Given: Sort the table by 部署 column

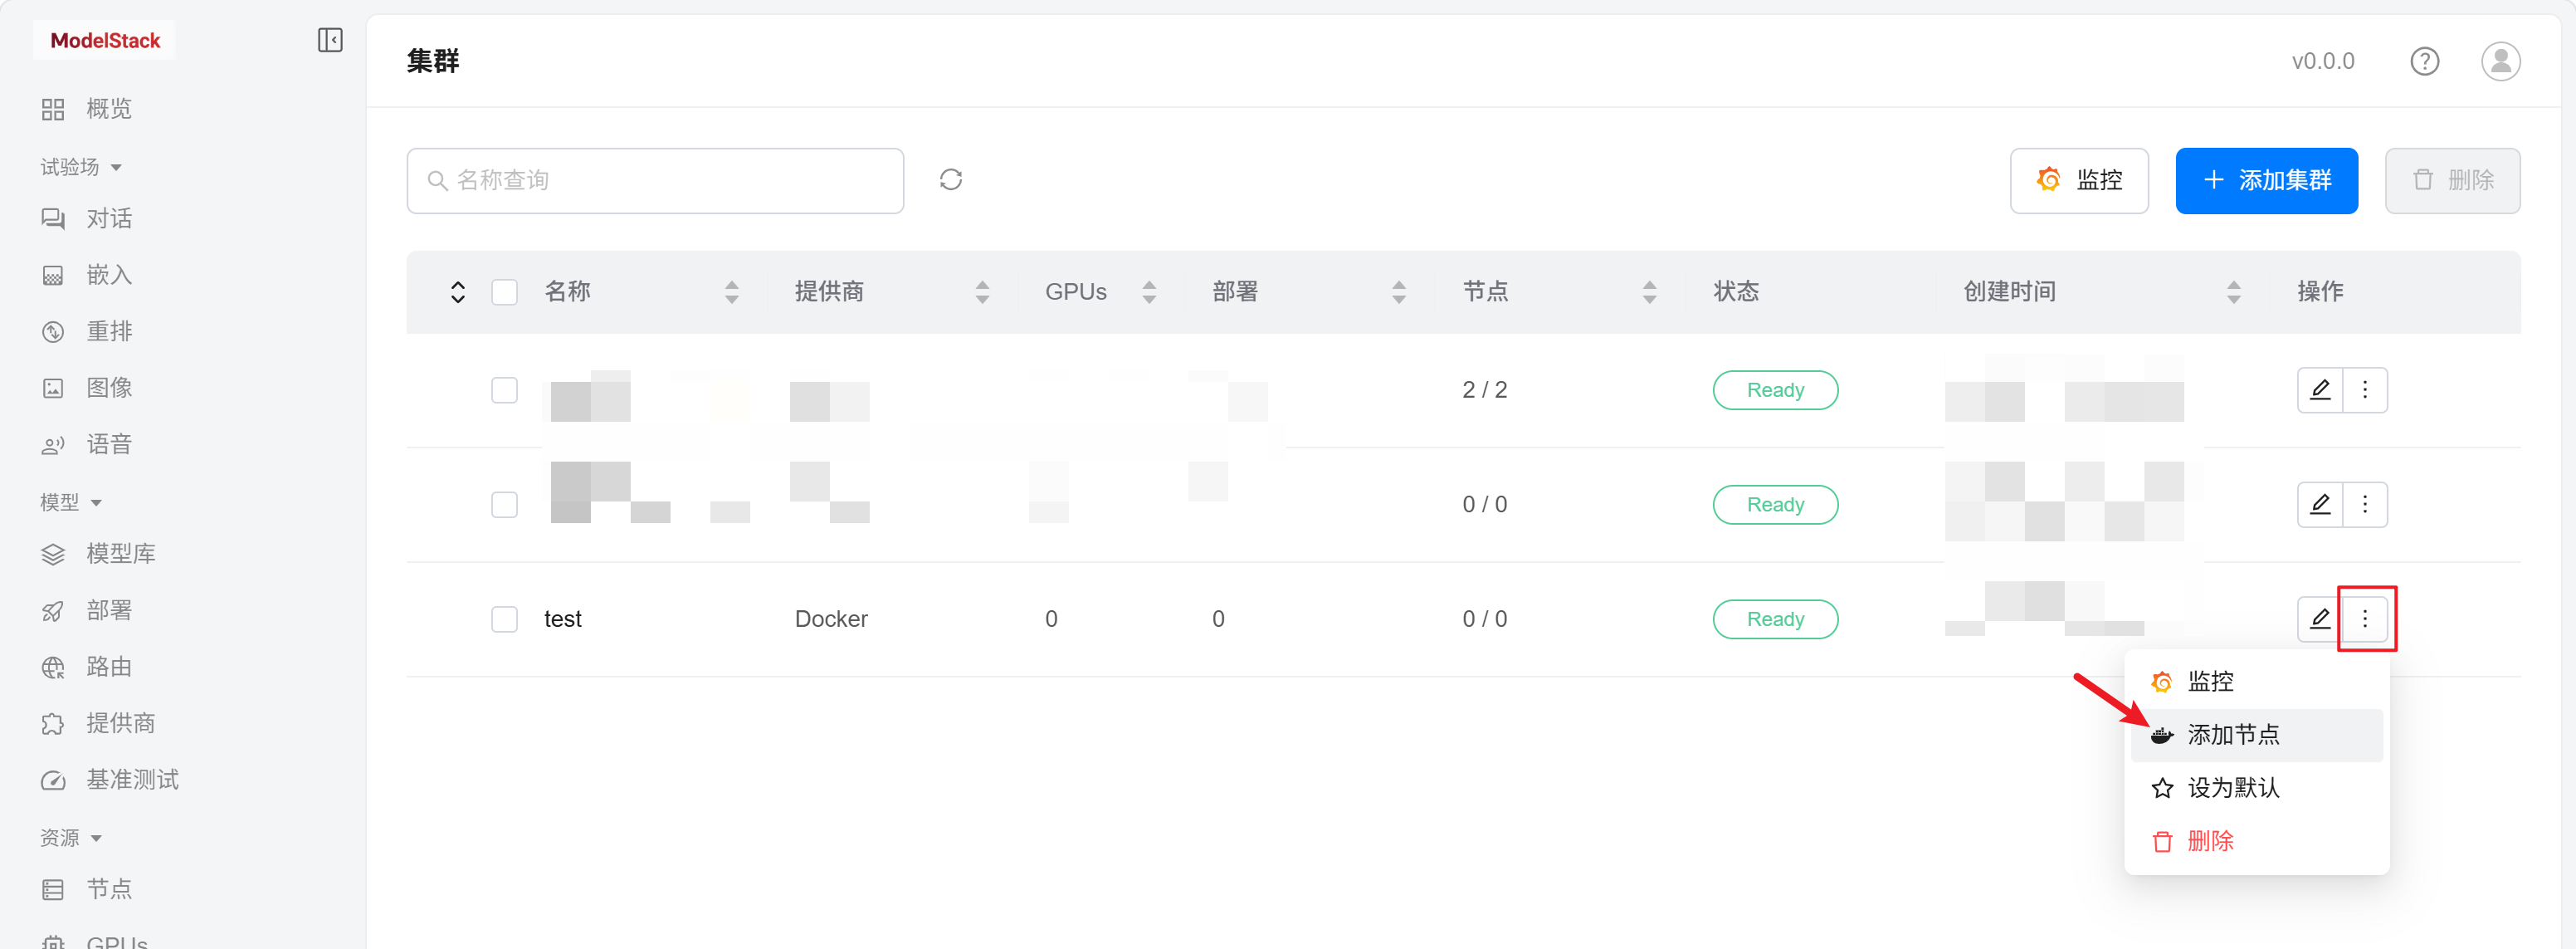Looking at the screenshot, I should (x=1399, y=292).
